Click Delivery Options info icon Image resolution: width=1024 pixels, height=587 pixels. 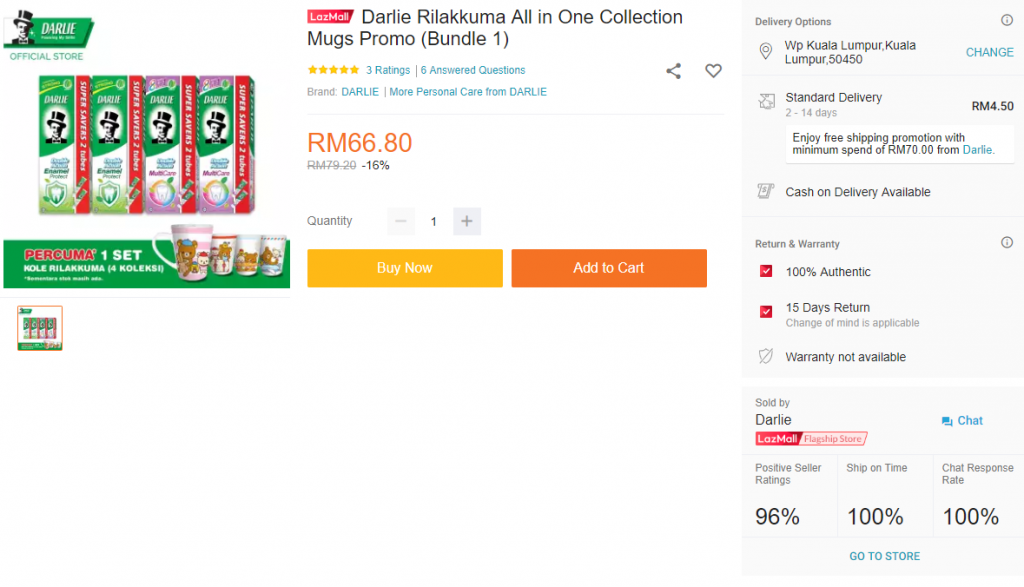click(x=1007, y=21)
